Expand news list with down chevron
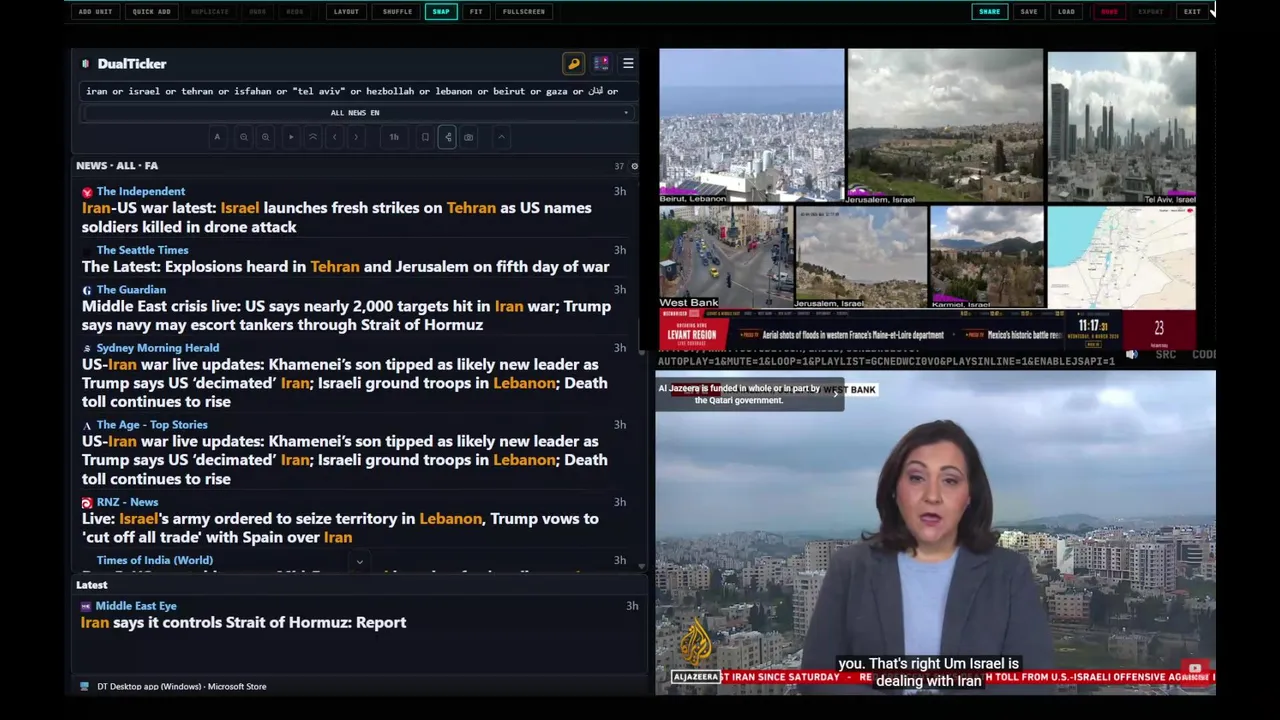This screenshot has height=720, width=1280. pos(359,561)
